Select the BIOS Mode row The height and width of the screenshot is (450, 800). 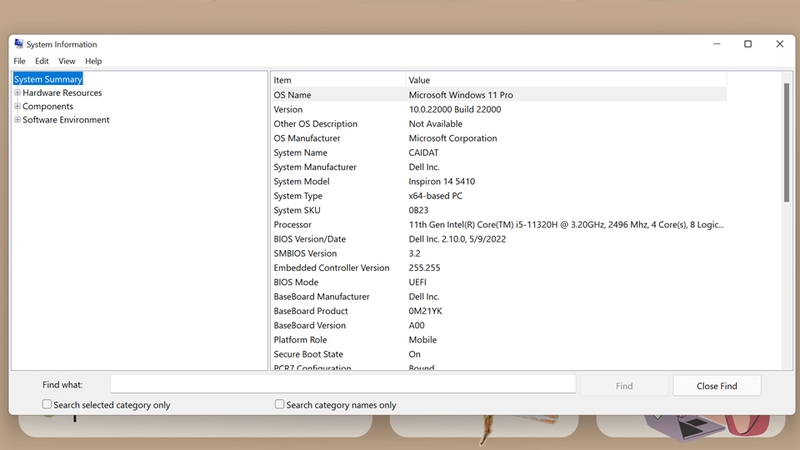499,282
